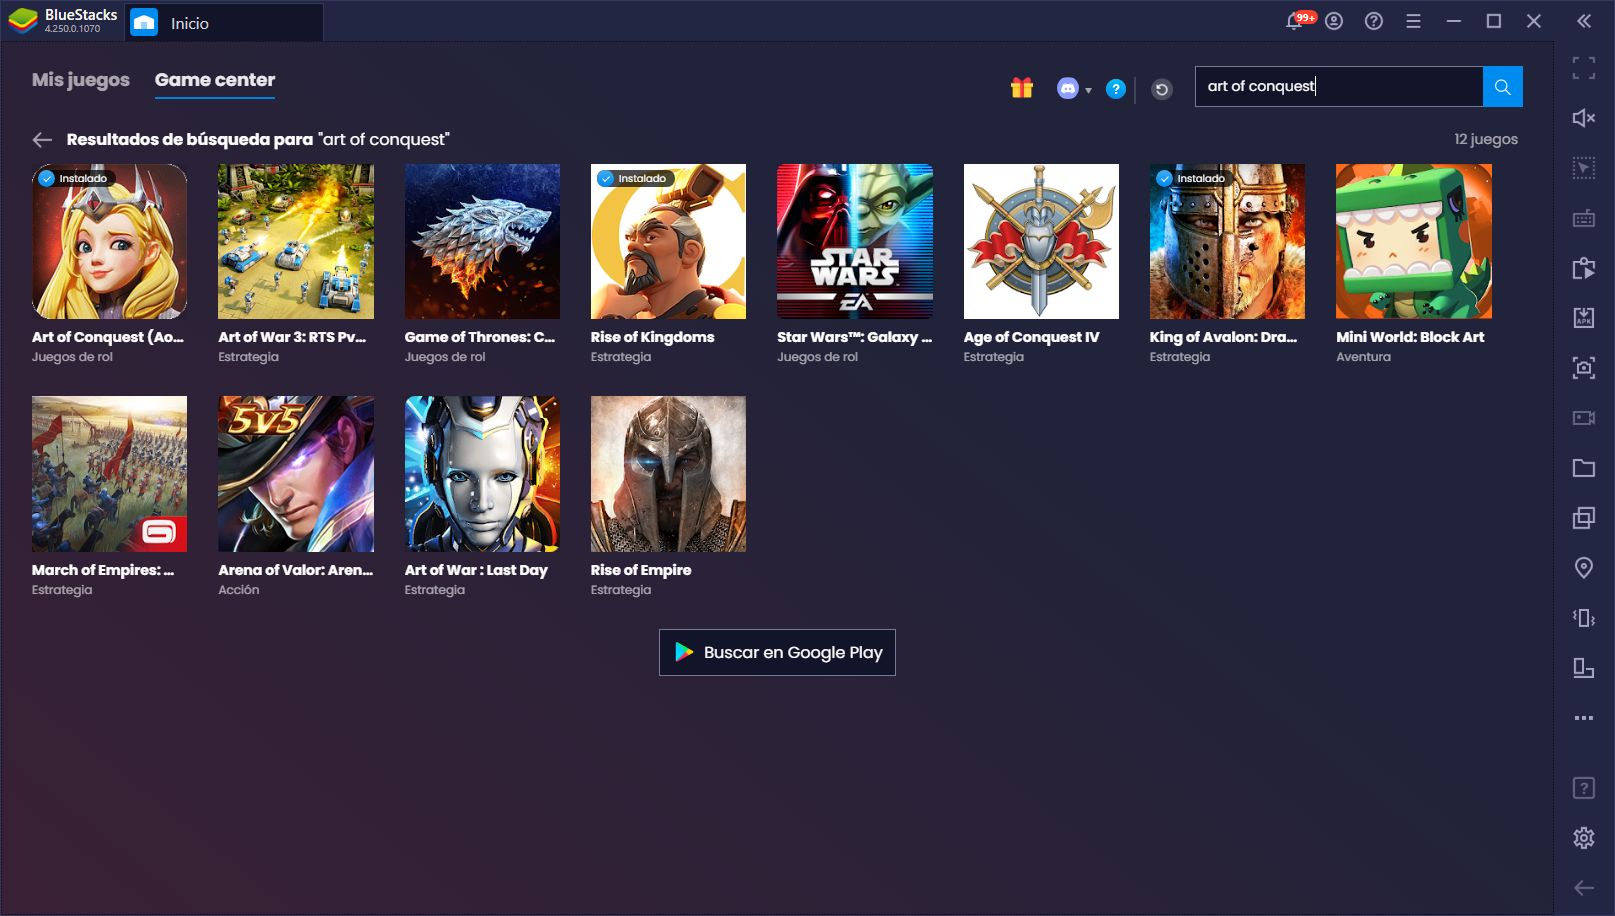The height and width of the screenshot is (916, 1615).
Task: Open the sidebar icon below shake device
Action: pos(1584,668)
